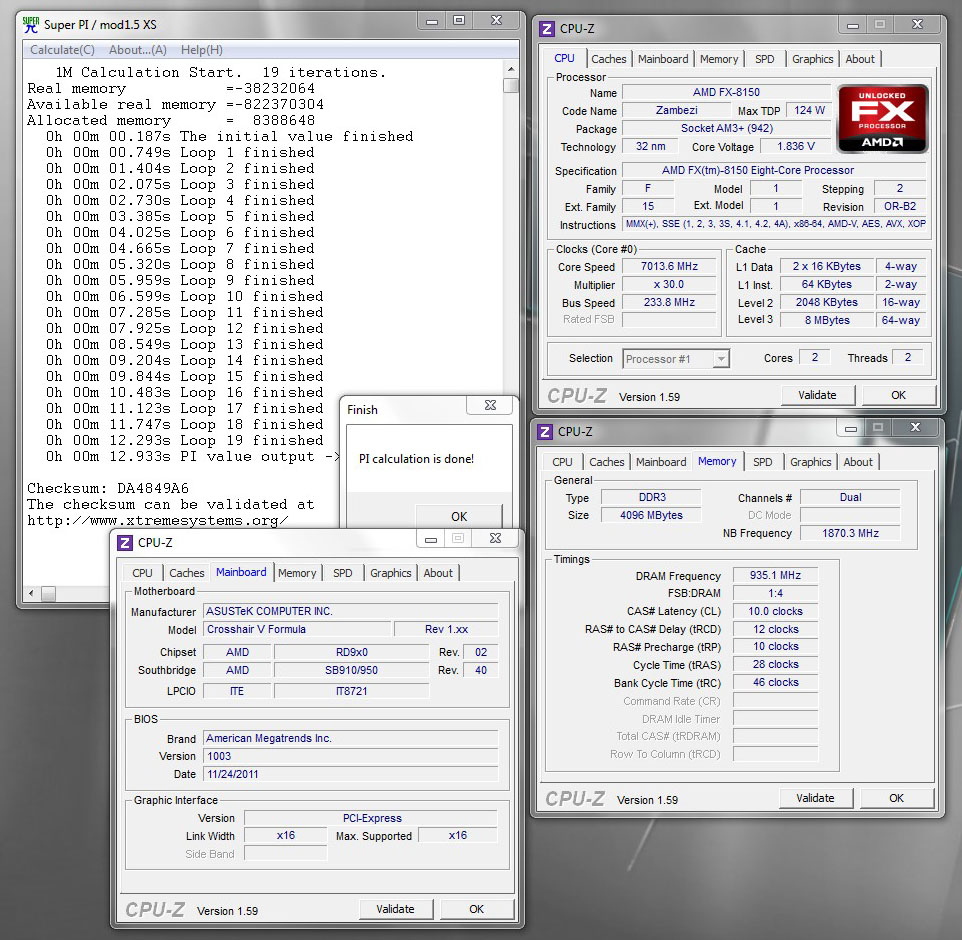Image resolution: width=962 pixels, height=940 pixels.
Task: Minimize the CPU-Z Memory window
Action: pos(851,428)
